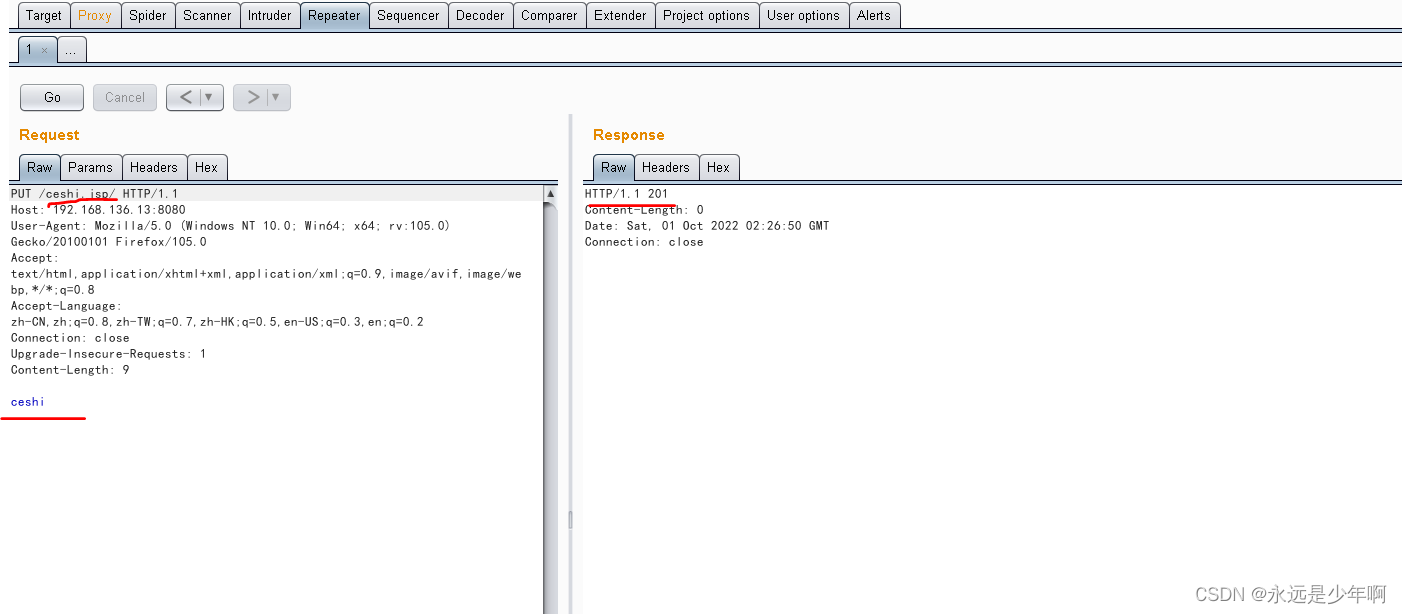Click the Content-Length: 9 request line
The image size is (1402, 614).
coord(70,369)
